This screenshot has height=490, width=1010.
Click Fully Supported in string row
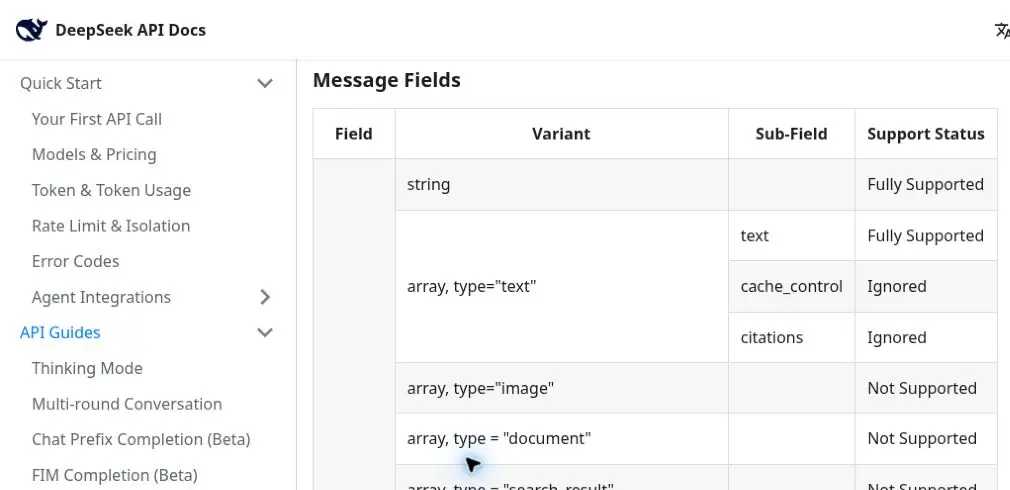point(926,185)
